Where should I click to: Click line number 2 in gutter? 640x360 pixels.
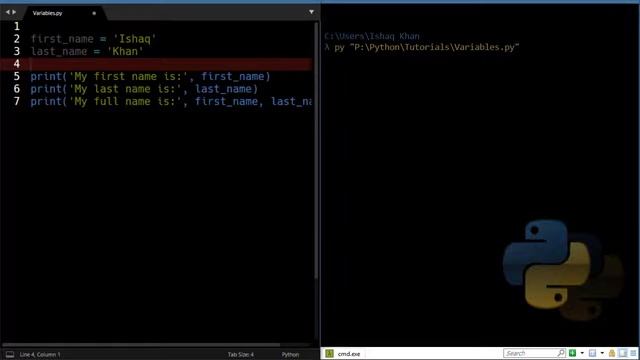pyautogui.click(x=16, y=39)
